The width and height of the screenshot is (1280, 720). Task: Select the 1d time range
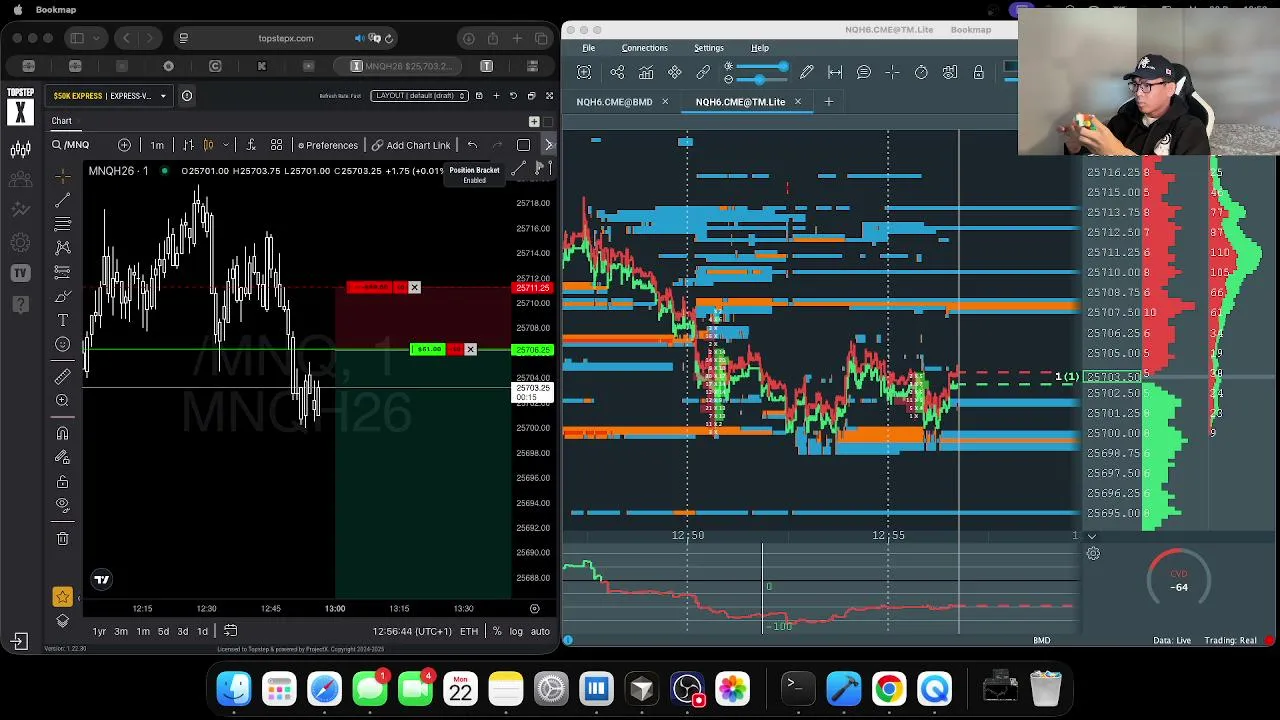[x=202, y=631]
